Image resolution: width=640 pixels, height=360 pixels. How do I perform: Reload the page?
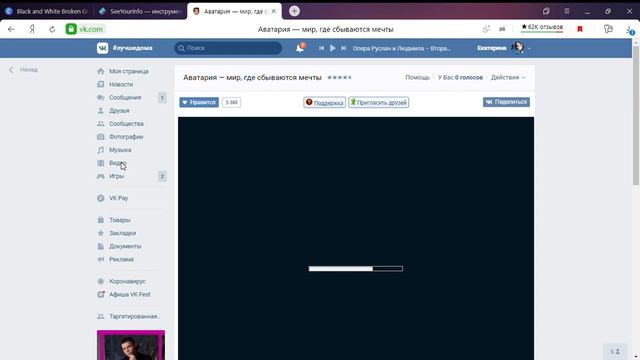[52, 29]
